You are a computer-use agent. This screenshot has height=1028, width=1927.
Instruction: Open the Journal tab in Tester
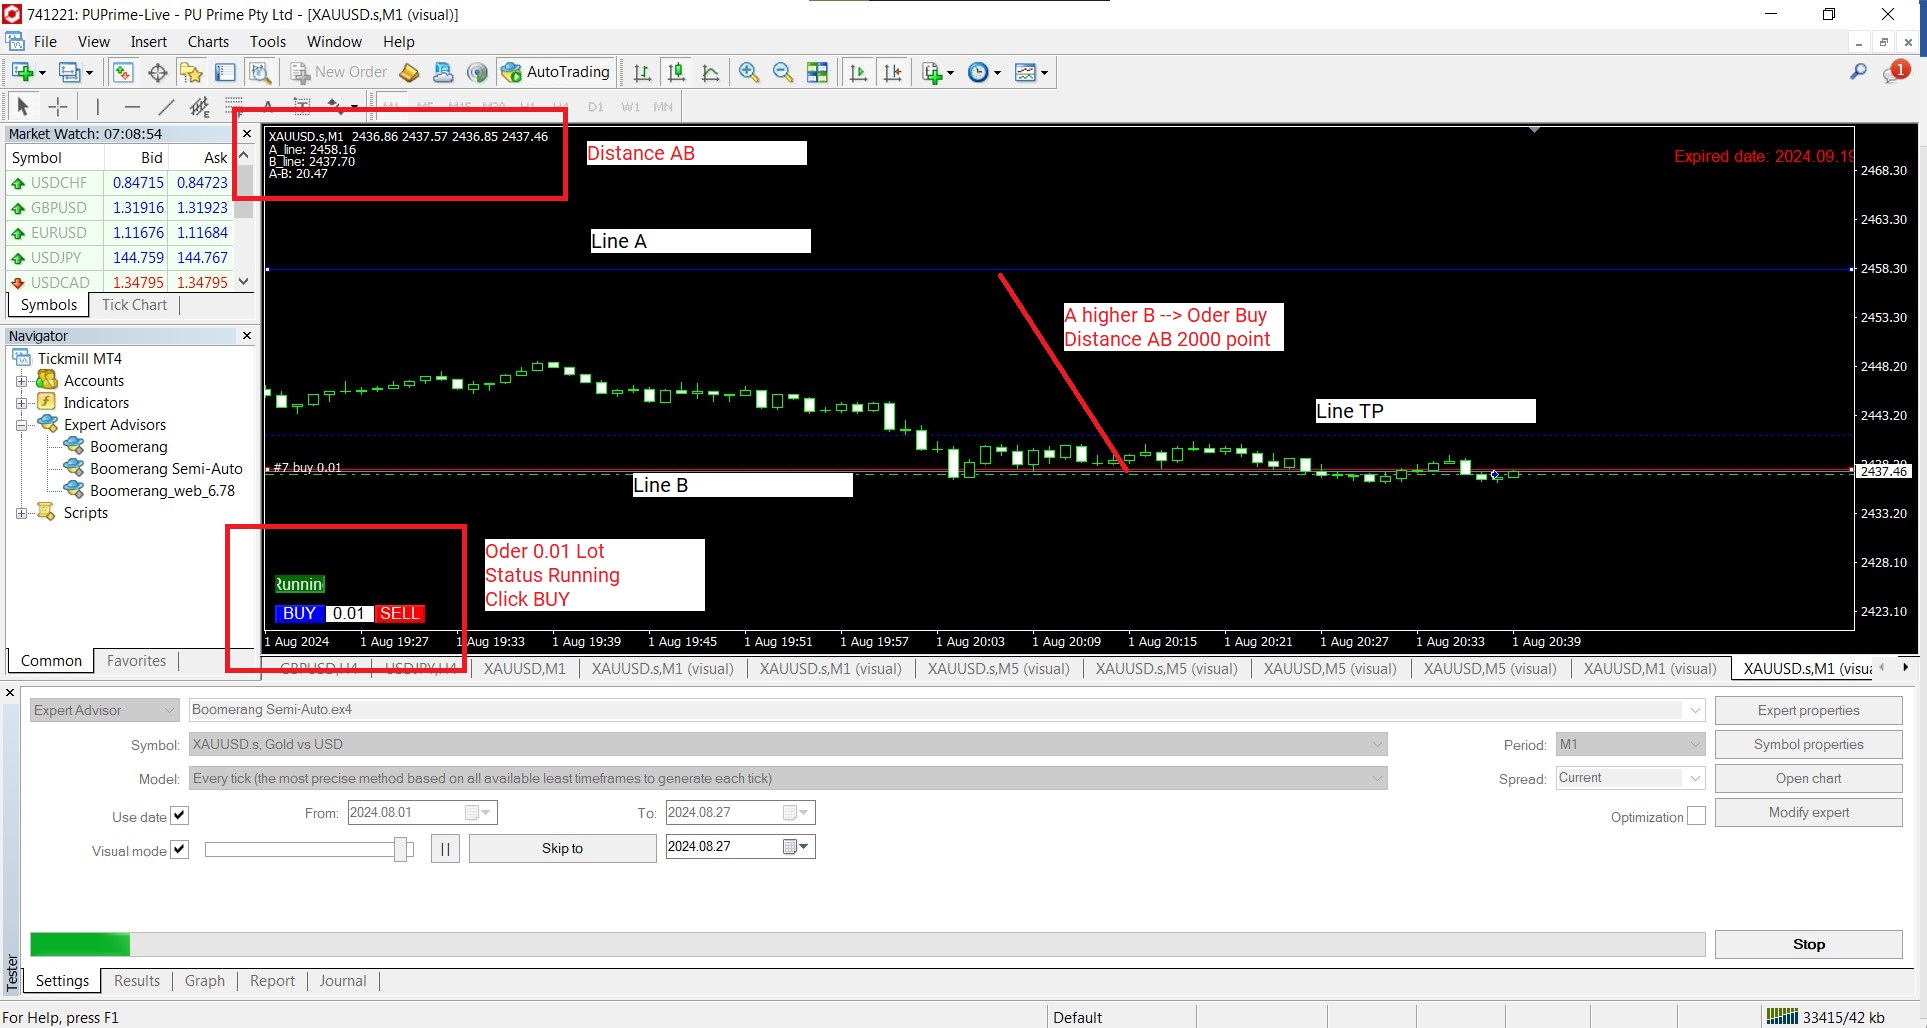point(343,981)
